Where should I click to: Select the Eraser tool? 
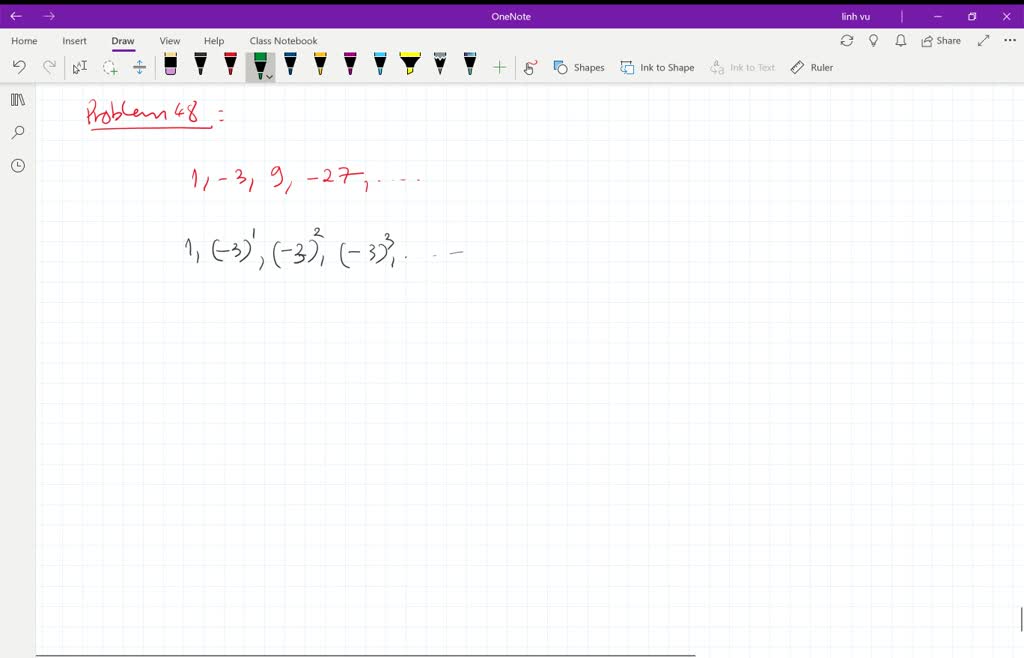(x=170, y=65)
